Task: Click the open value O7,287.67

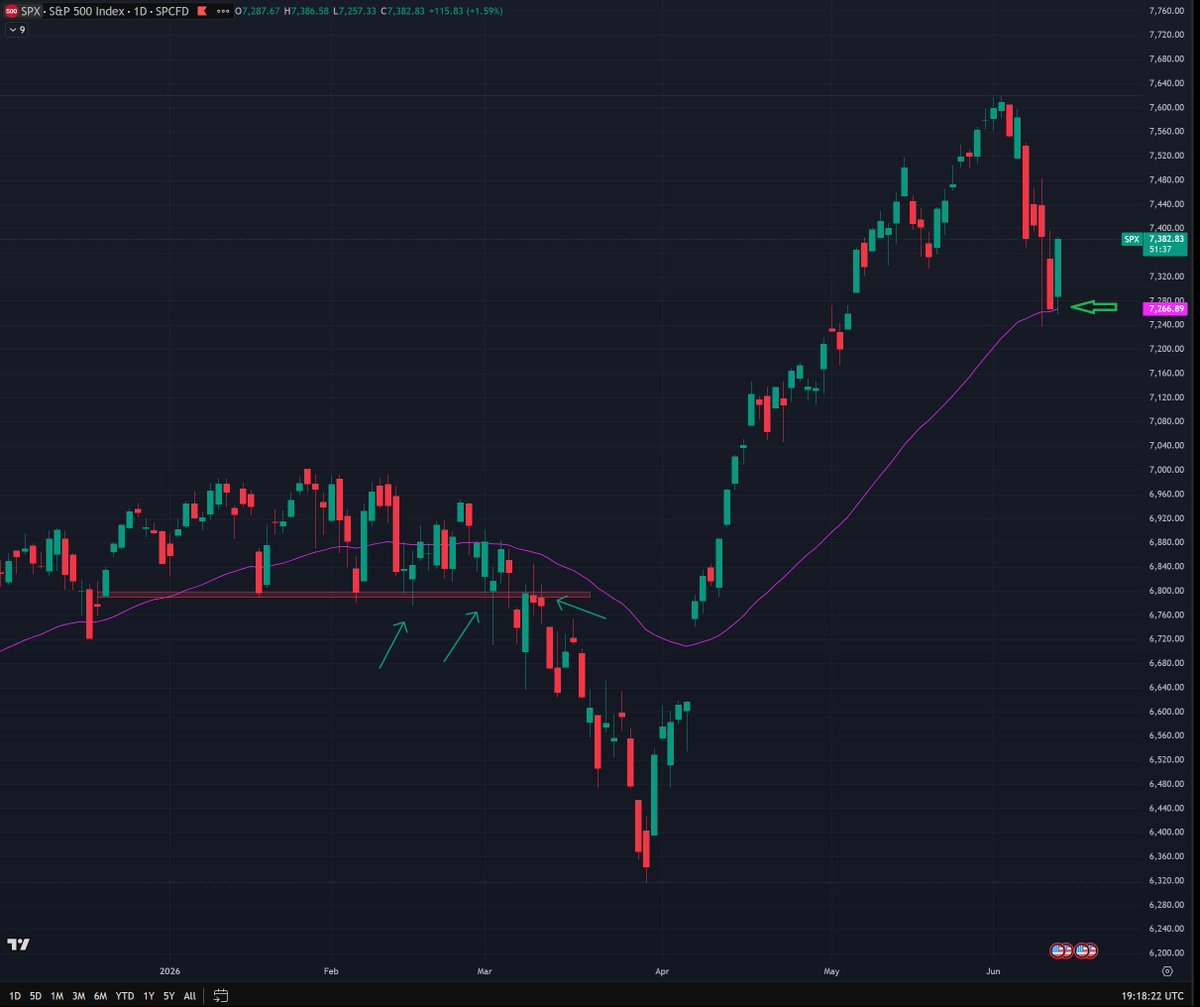Action: pos(257,10)
